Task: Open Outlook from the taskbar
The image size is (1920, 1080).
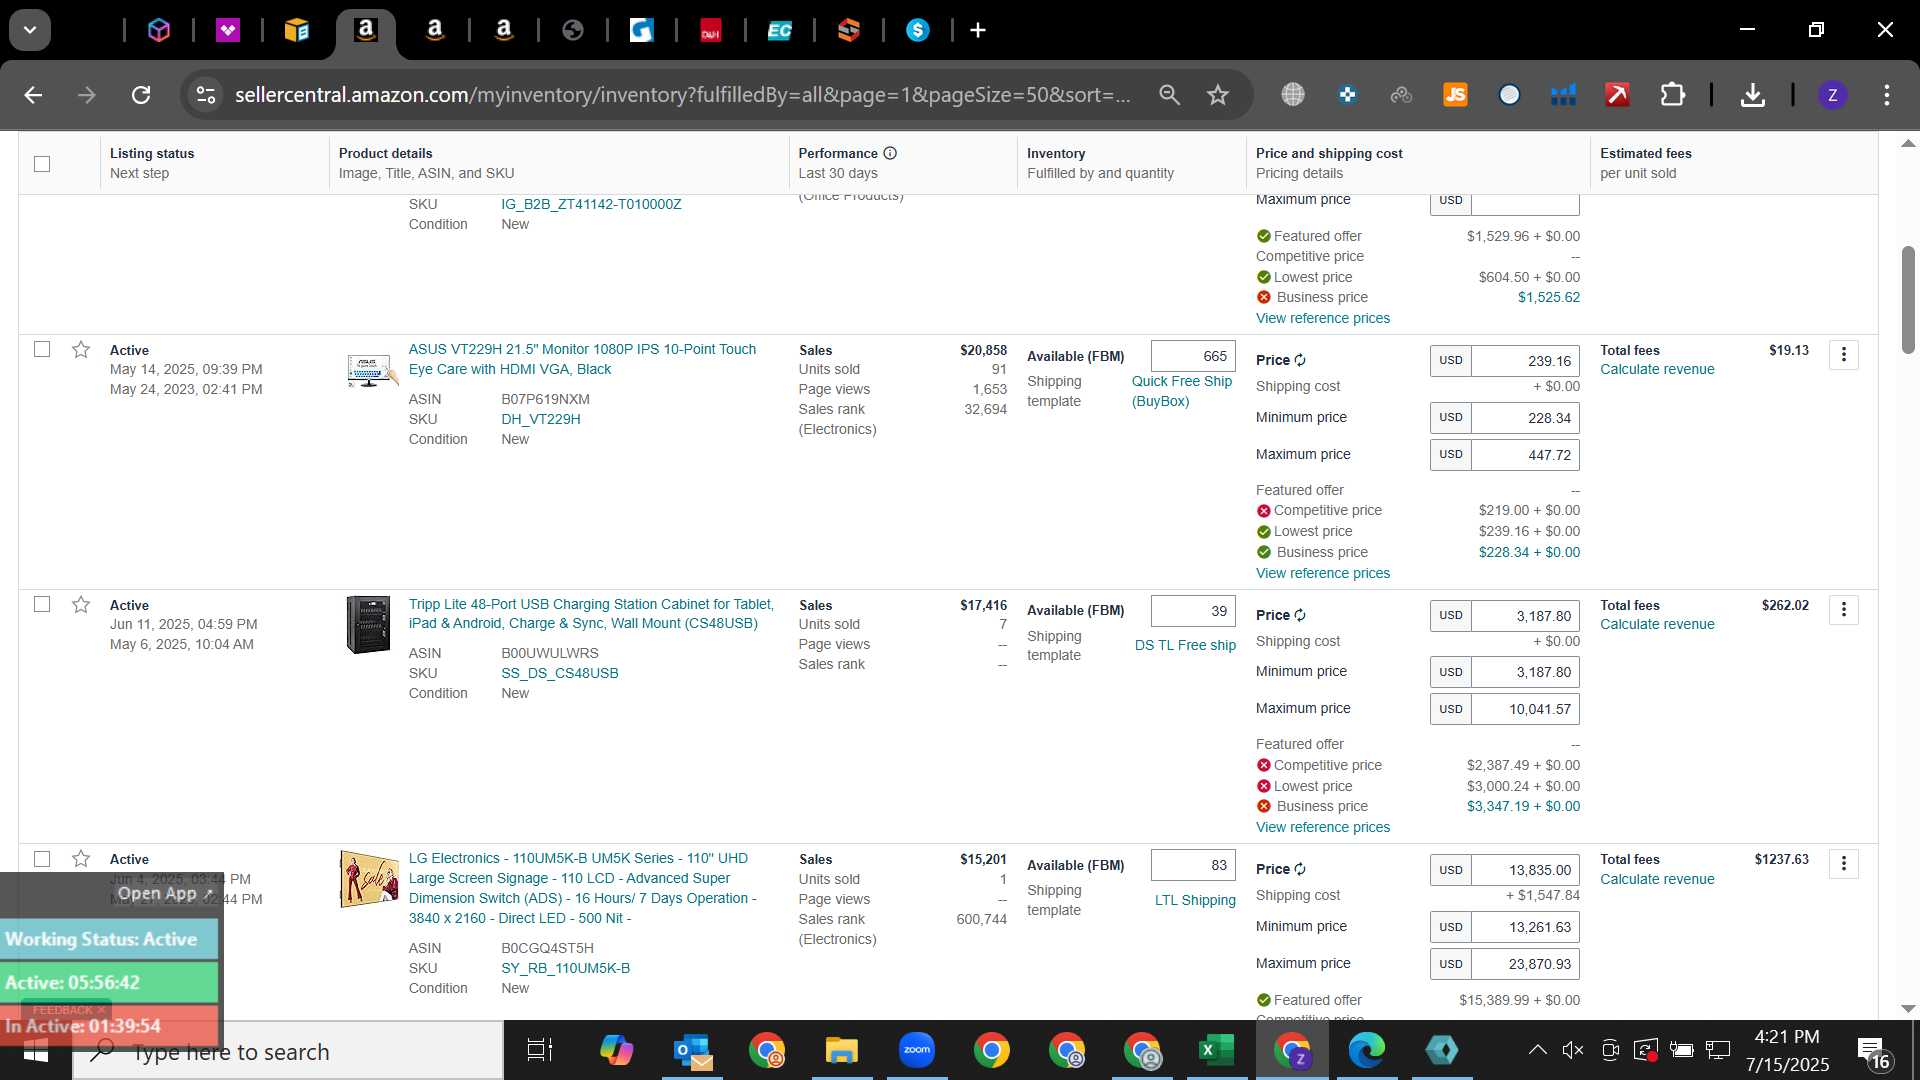Action: (692, 1050)
